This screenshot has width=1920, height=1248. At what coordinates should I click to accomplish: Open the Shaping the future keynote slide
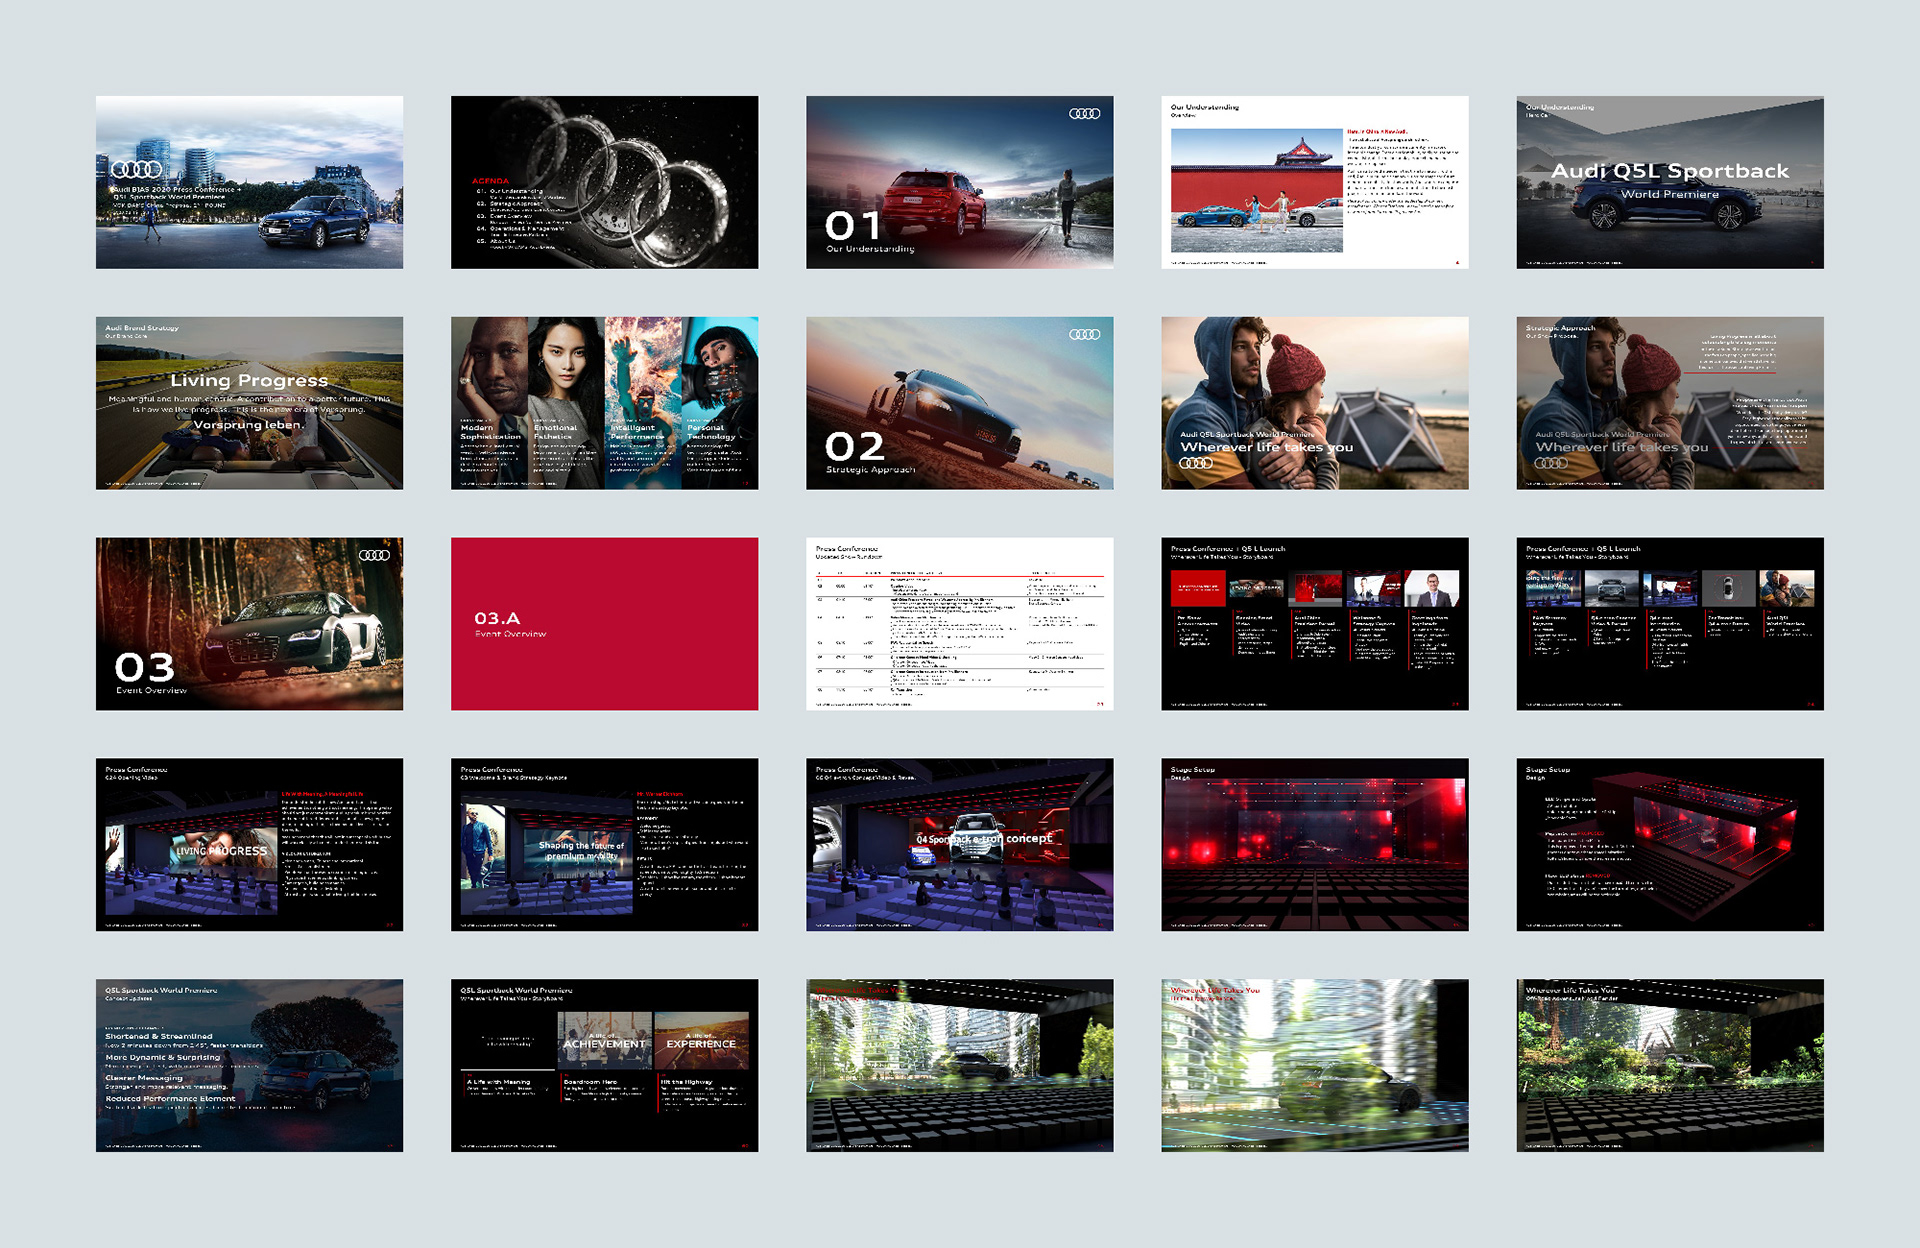[604, 844]
